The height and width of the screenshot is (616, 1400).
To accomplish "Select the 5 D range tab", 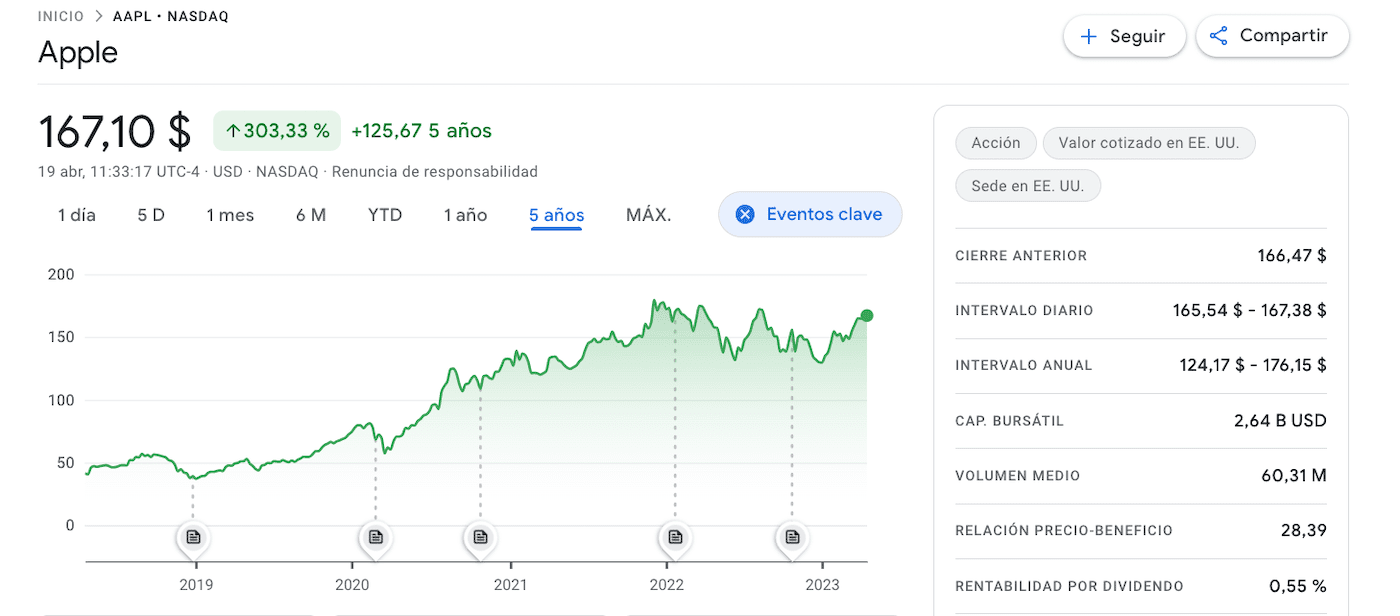I will coord(151,215).
